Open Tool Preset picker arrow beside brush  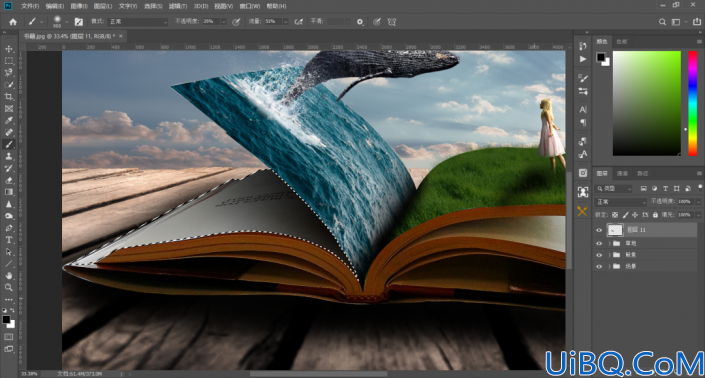click(x=41, y=22)
